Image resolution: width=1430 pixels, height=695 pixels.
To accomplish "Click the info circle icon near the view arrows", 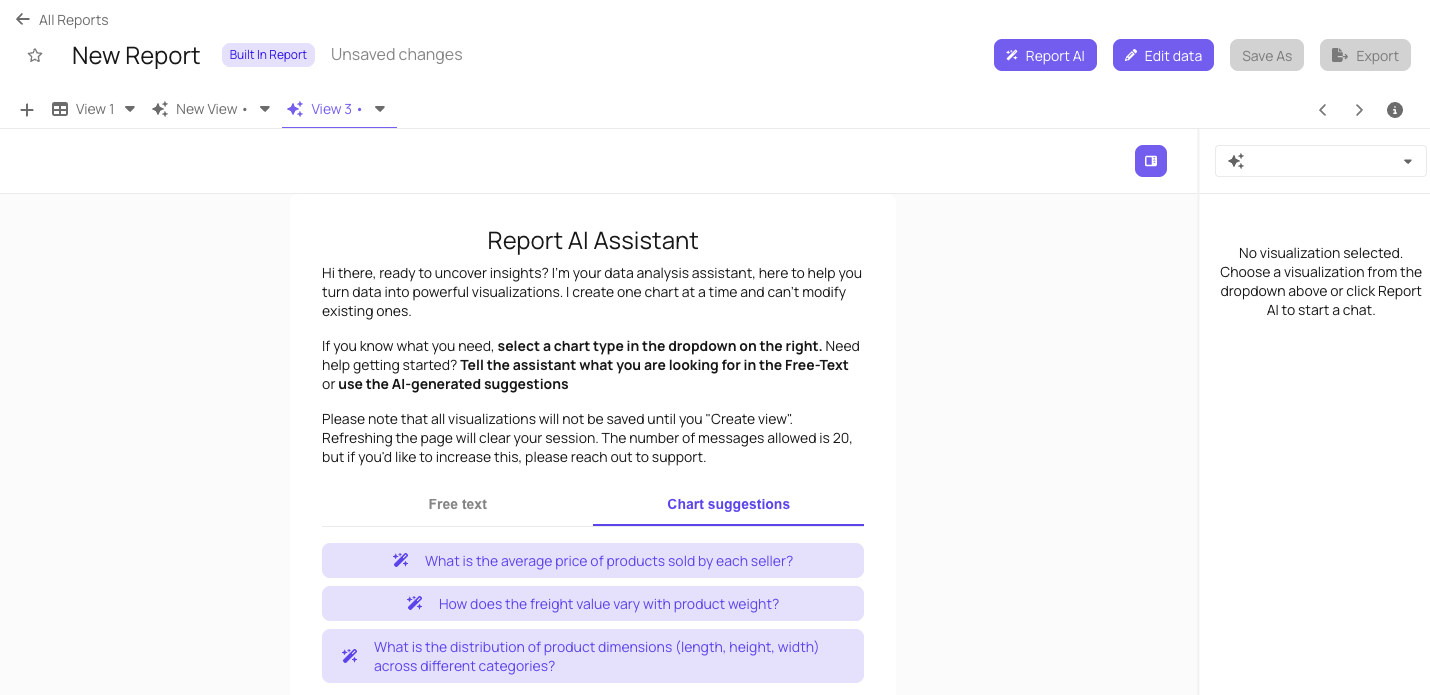I will pos(1395,110).
